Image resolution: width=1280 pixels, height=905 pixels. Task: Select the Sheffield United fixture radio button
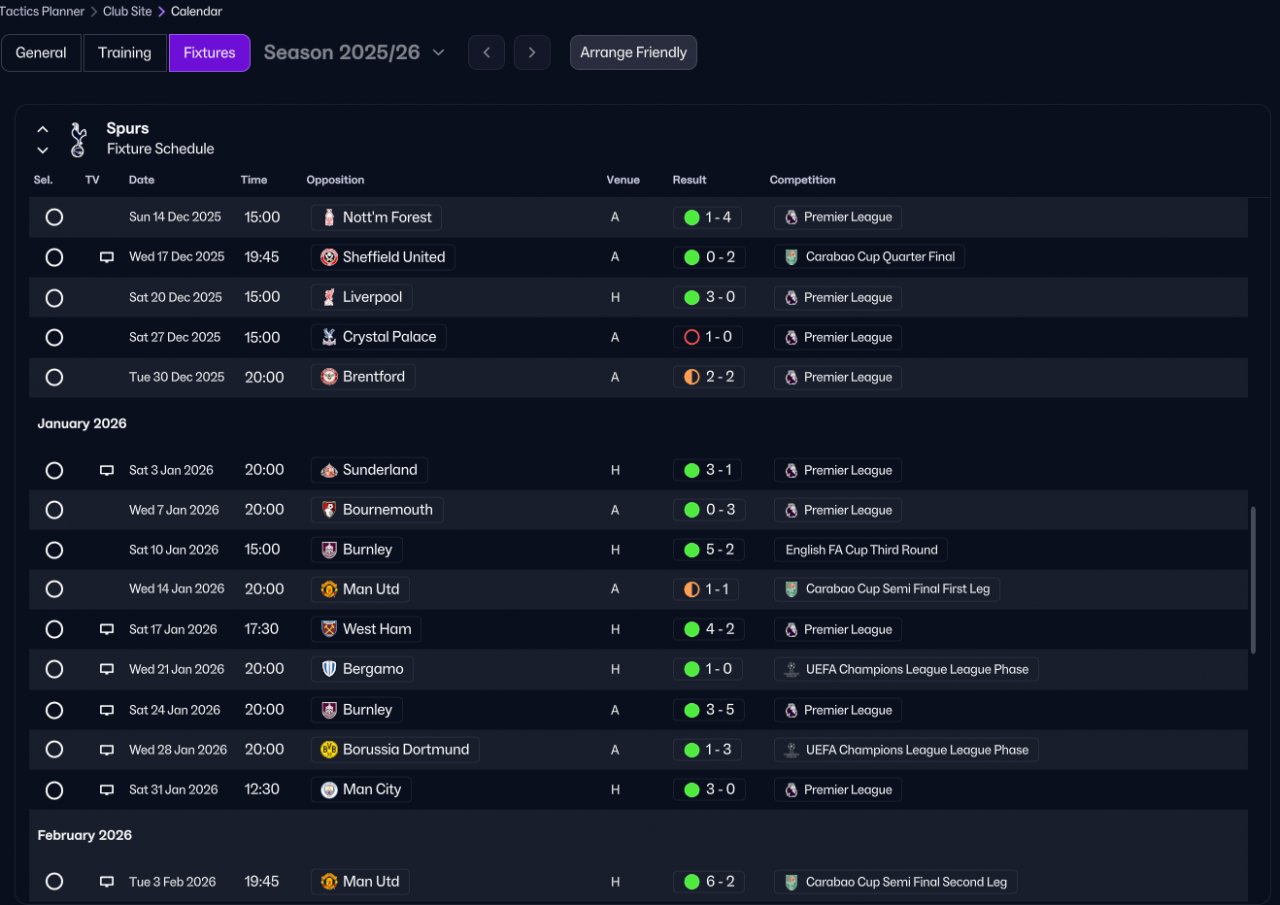54,257
